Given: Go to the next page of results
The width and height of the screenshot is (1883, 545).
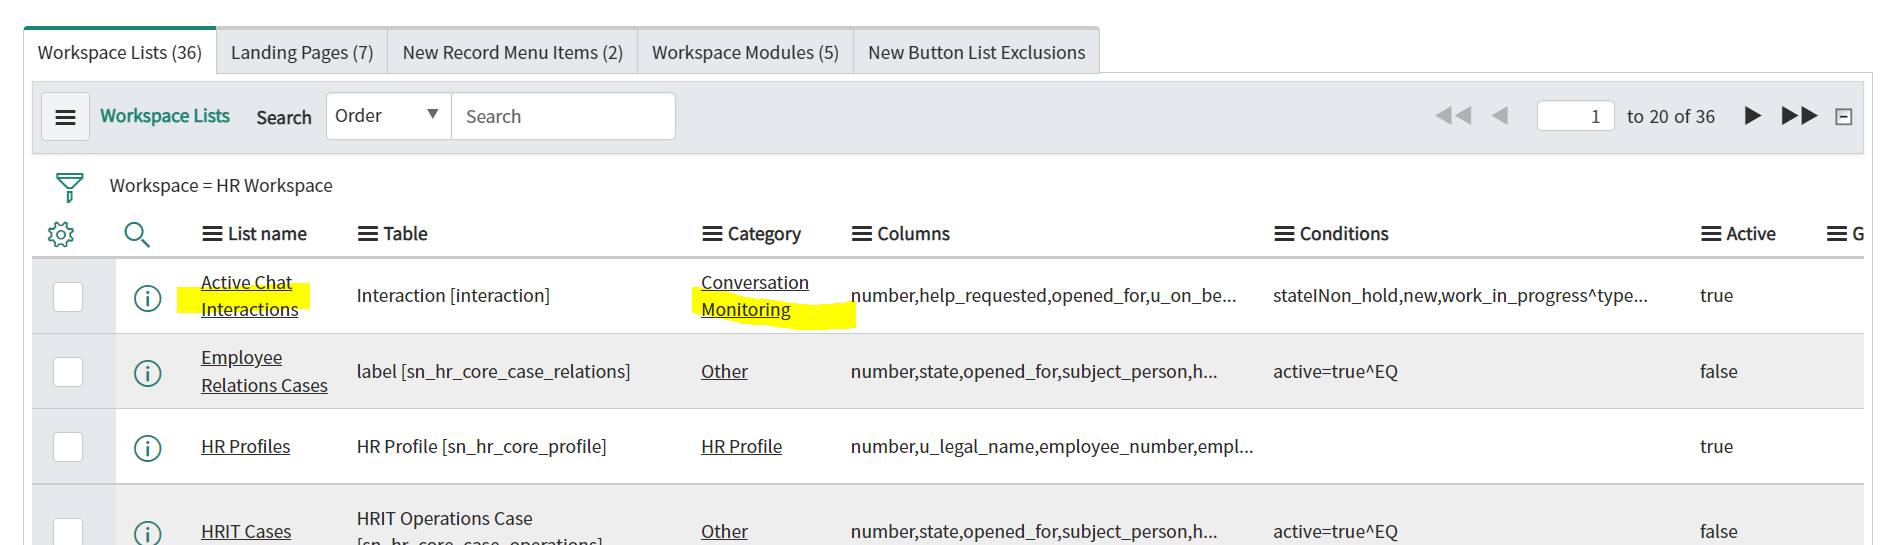Looking at the screenshot, I should pos(1752,116).
